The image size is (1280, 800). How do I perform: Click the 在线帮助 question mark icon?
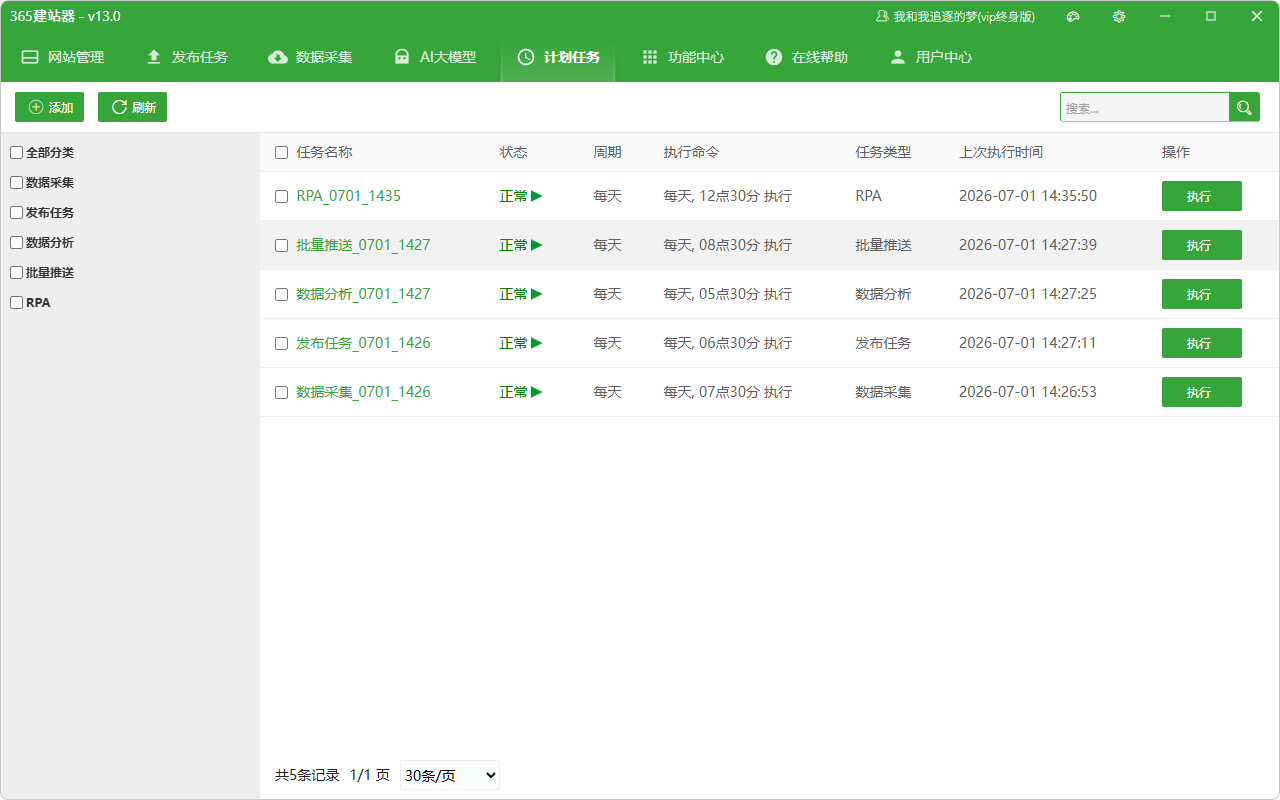click(774, 57)
